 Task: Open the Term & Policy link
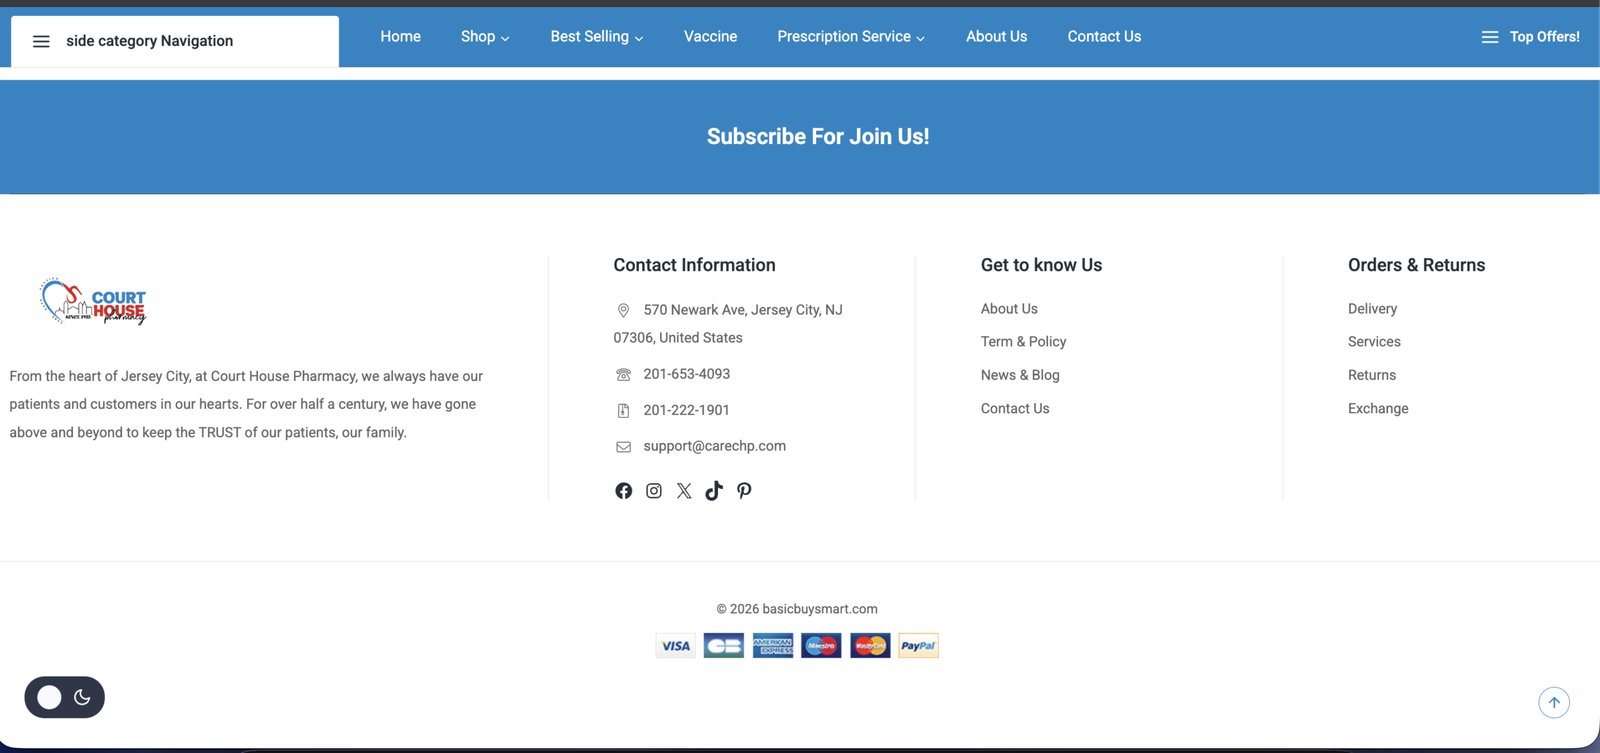click(x=1023, y=342)
